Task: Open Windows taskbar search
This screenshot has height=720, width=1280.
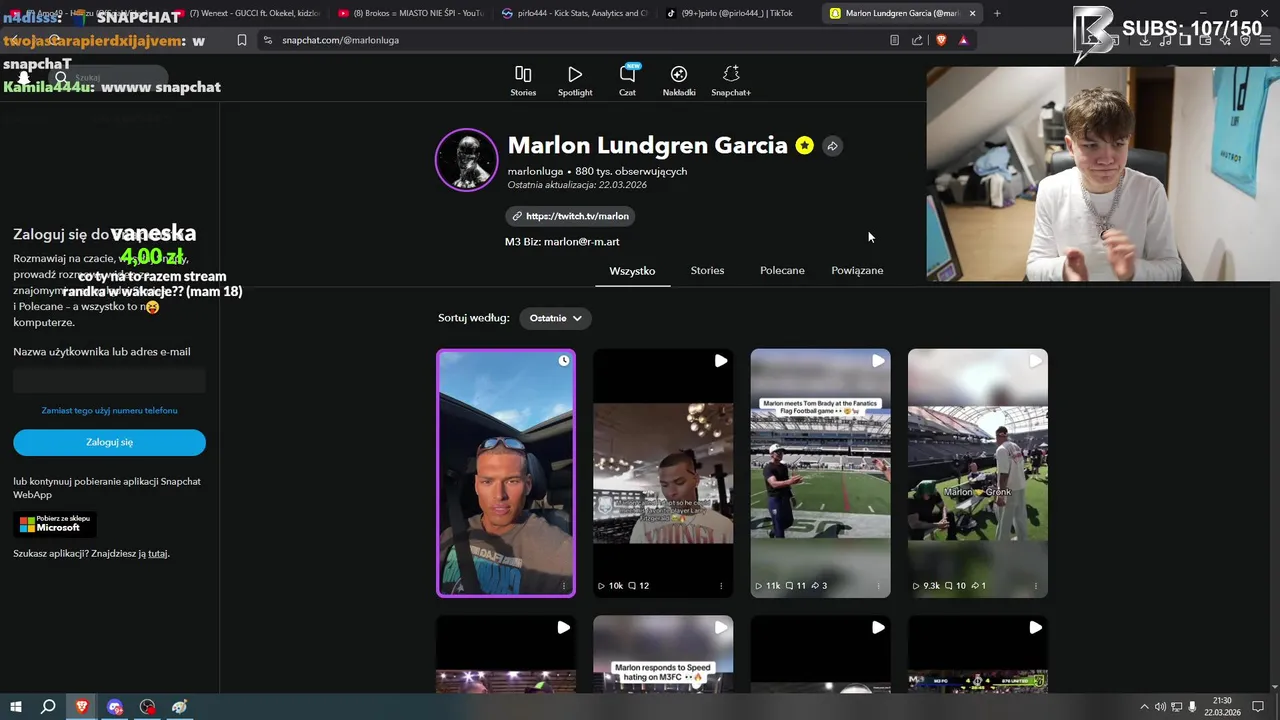Action: (48, 707)
